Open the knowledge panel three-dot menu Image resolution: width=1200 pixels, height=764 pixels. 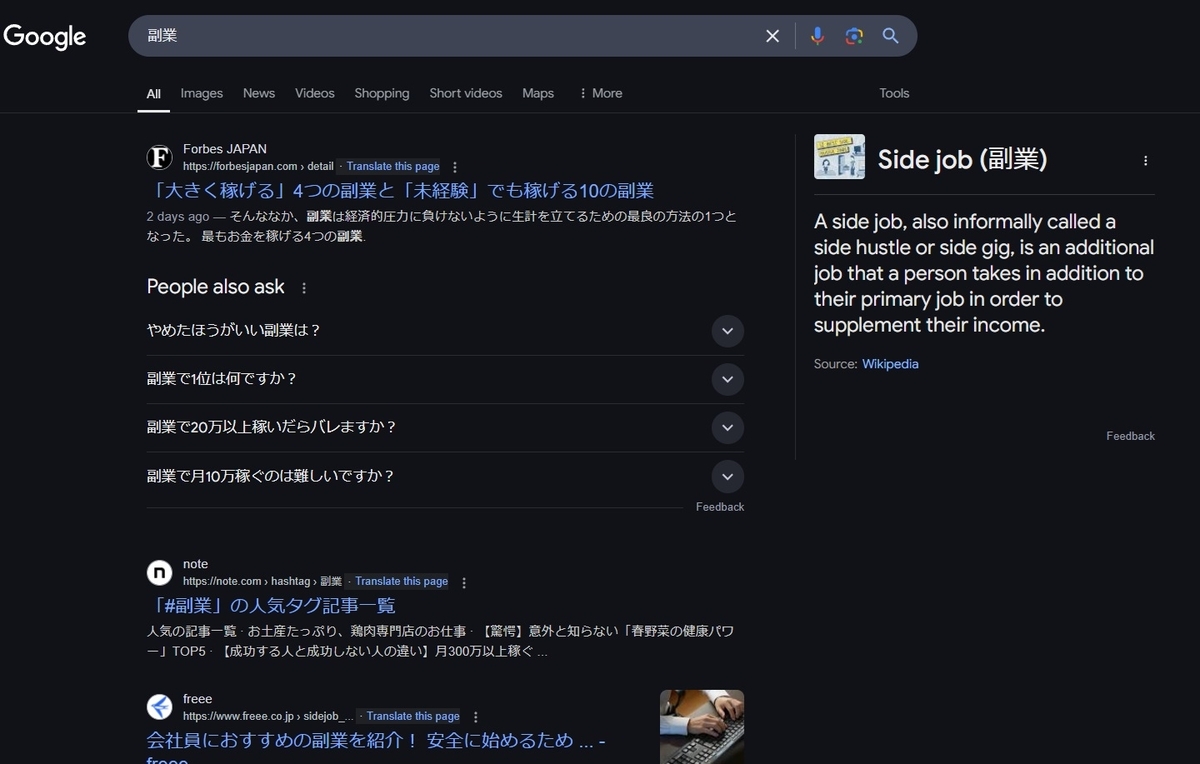click(x=1145, y=160)
